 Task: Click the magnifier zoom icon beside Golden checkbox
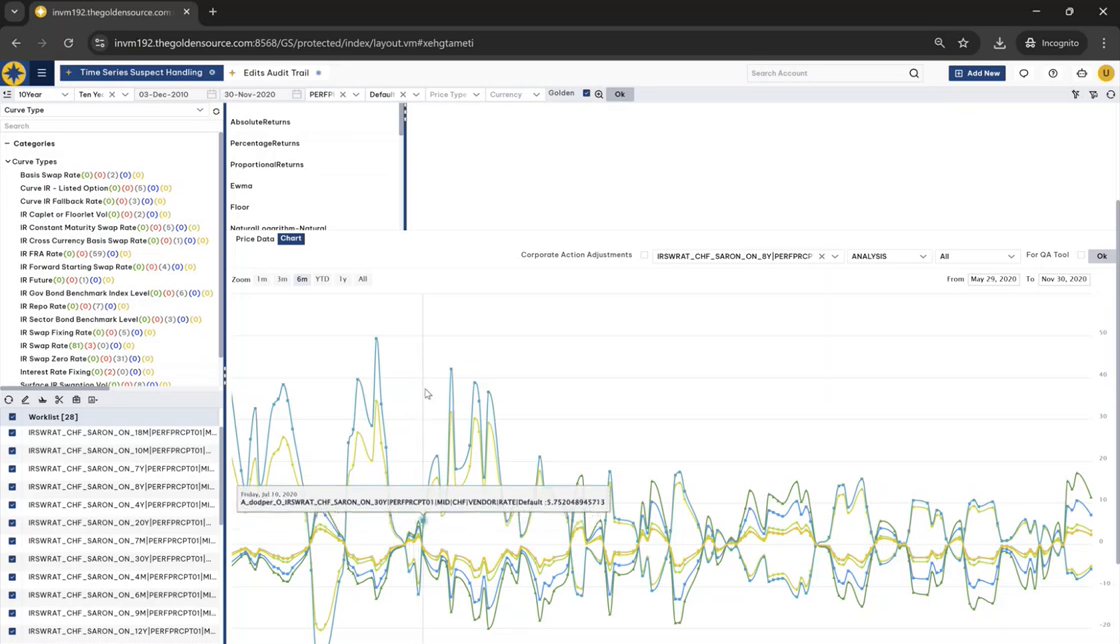click(x=599, y=94)
